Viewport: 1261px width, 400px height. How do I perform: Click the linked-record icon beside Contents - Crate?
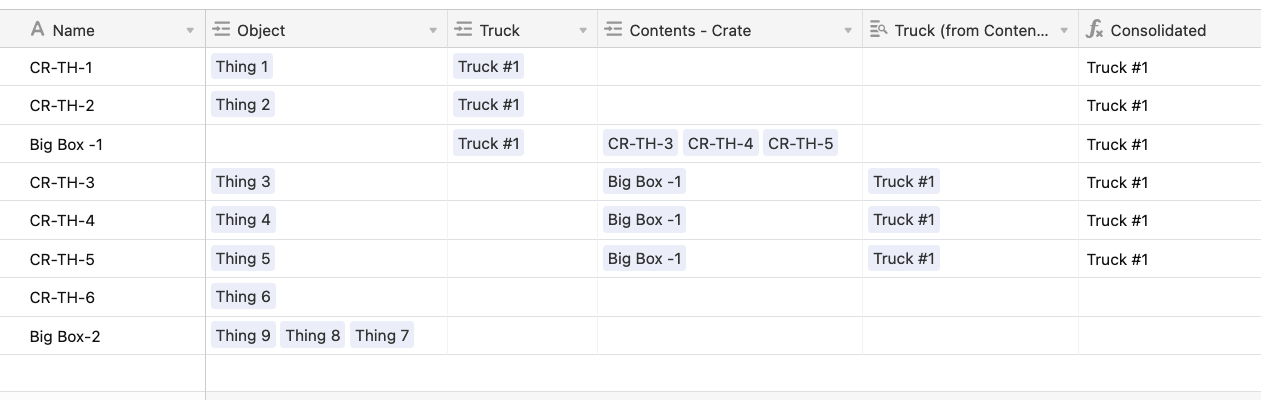613,30
